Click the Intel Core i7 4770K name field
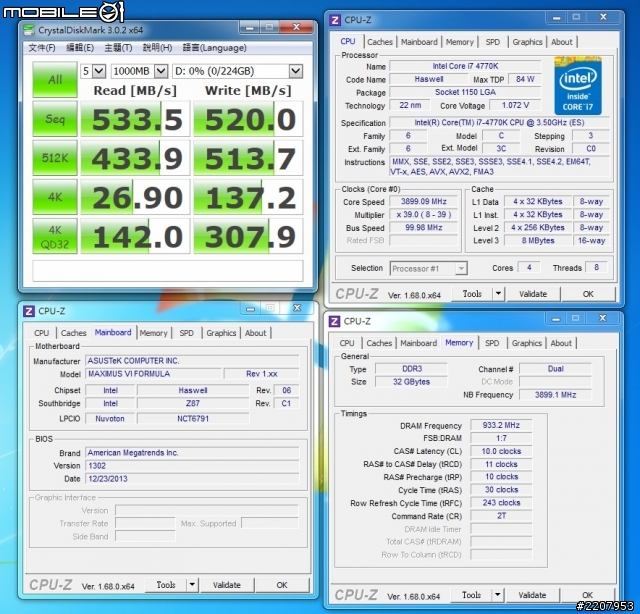Screen dimensions: 640x614 point(465,66)
